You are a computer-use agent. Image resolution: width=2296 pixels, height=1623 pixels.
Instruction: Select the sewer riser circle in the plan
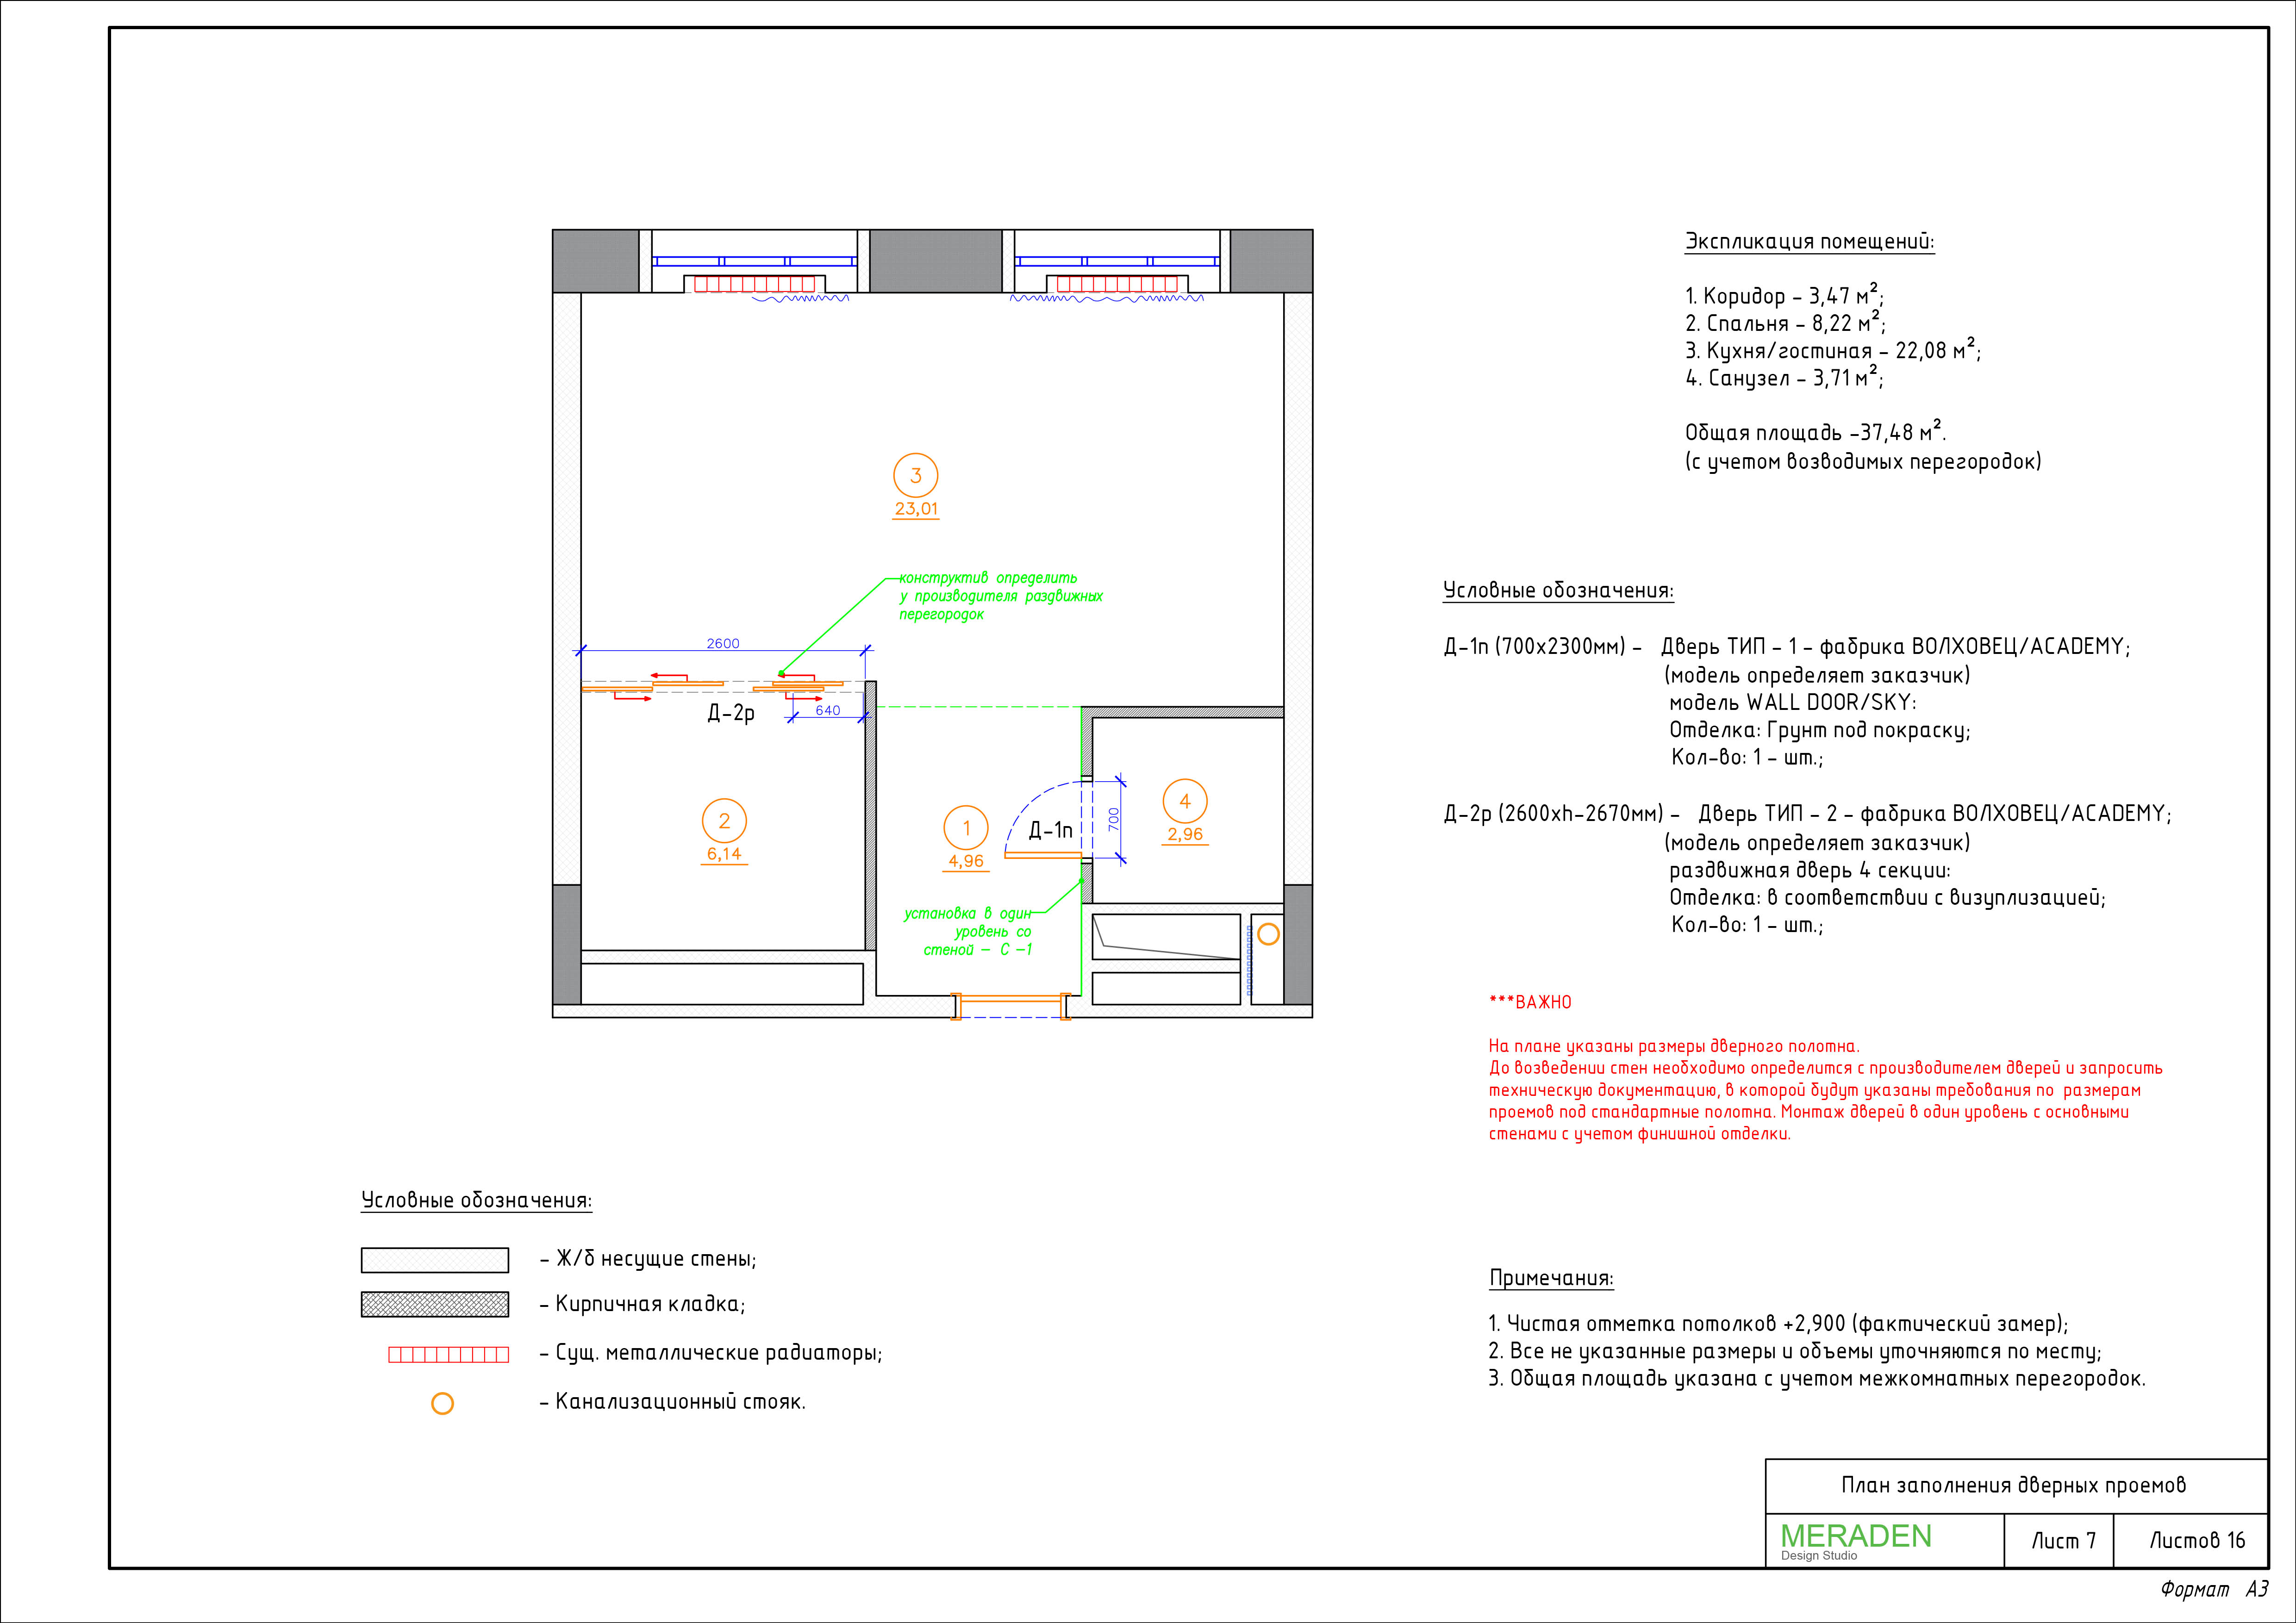pos(1268,934)
